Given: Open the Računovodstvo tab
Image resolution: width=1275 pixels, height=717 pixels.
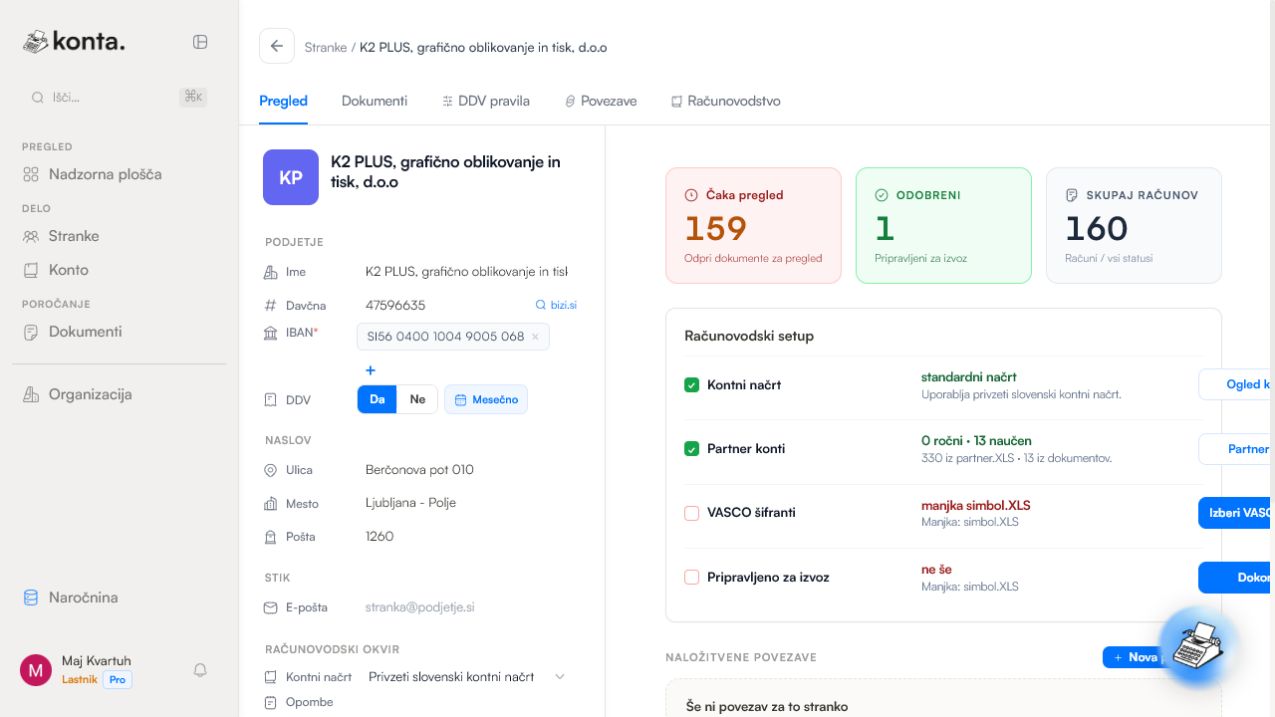Looking at the screenshot, I should point(725,101).
